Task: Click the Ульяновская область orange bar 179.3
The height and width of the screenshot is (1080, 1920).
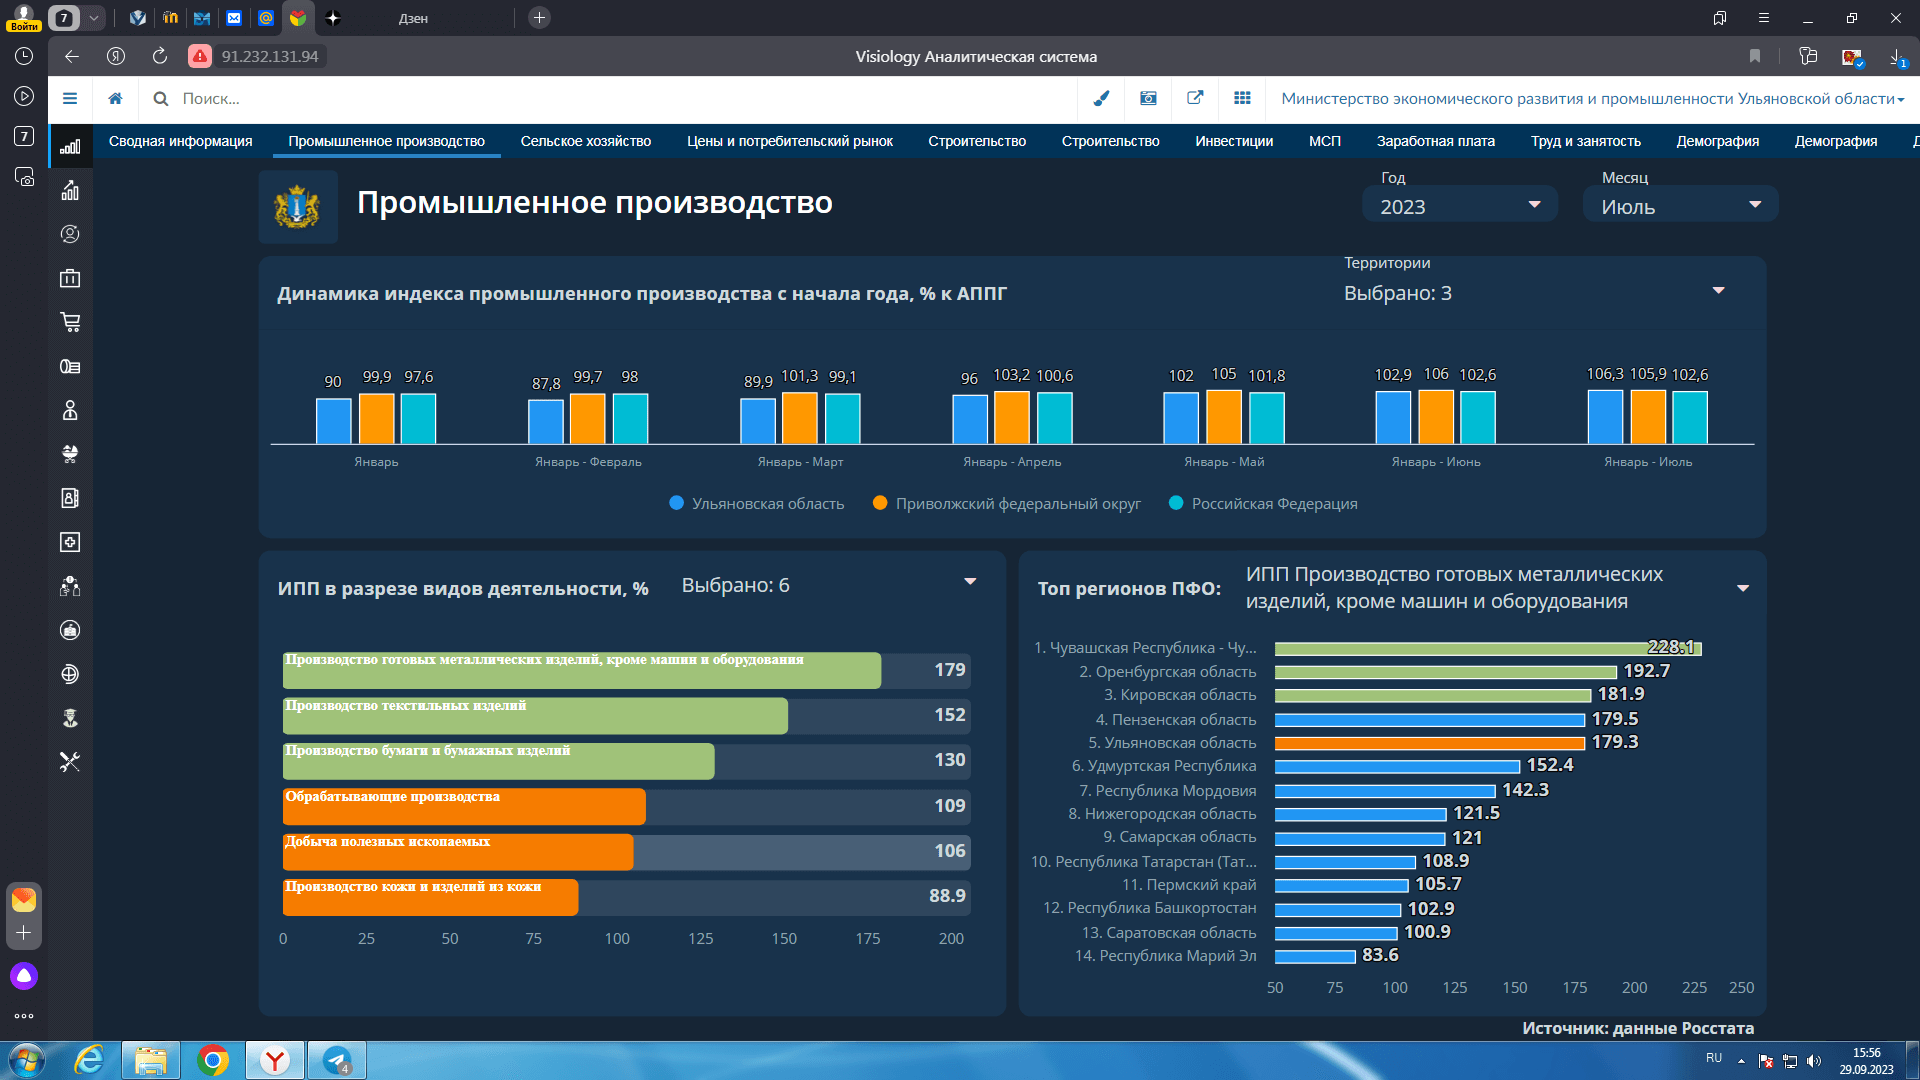Action: [1430, 743]
